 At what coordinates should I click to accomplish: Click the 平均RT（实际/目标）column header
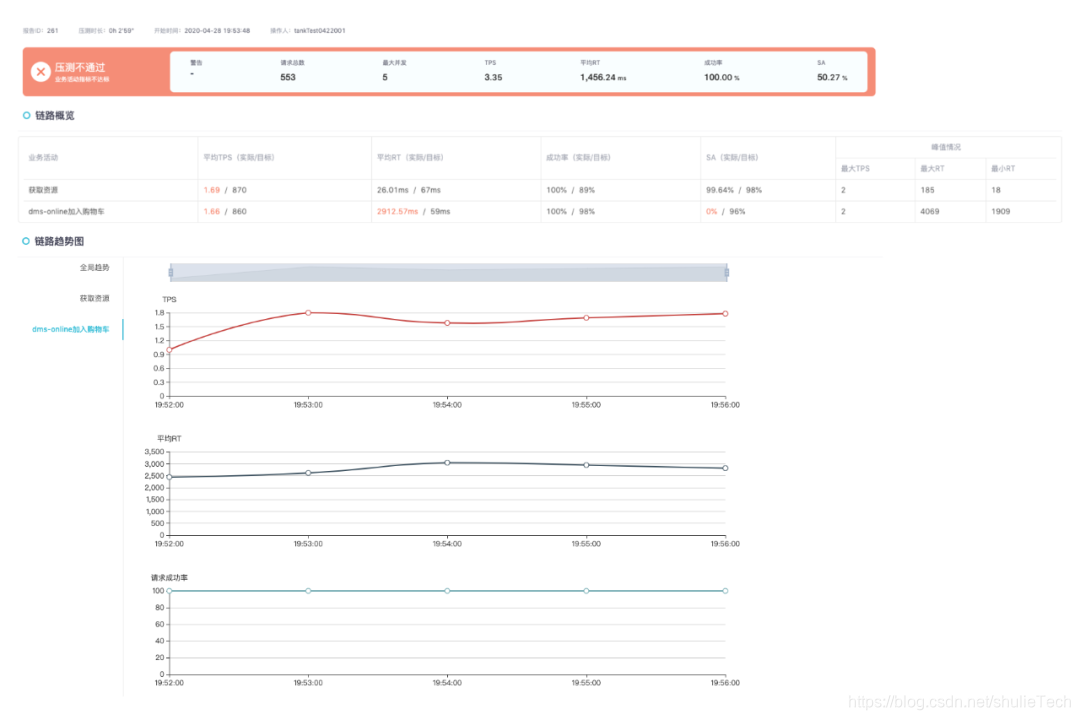tap(411, 158)
